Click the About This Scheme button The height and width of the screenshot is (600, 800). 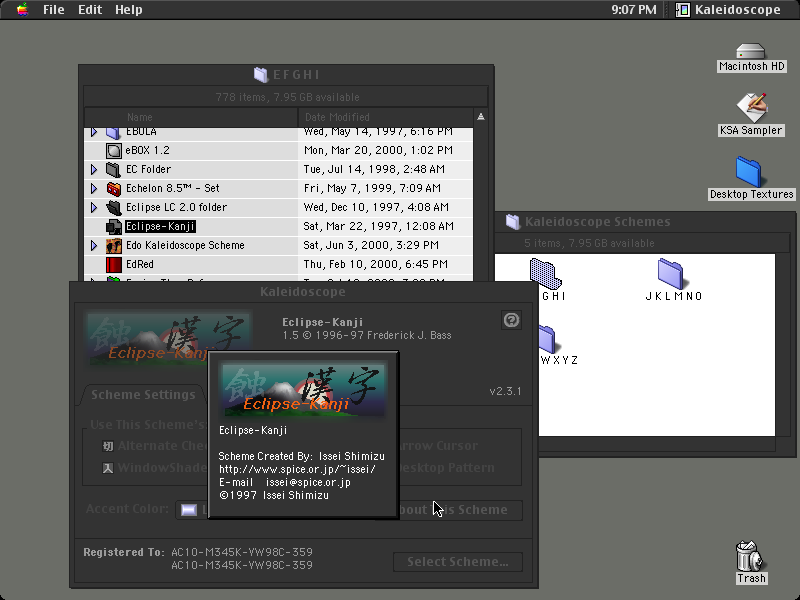tap(461, 510)
